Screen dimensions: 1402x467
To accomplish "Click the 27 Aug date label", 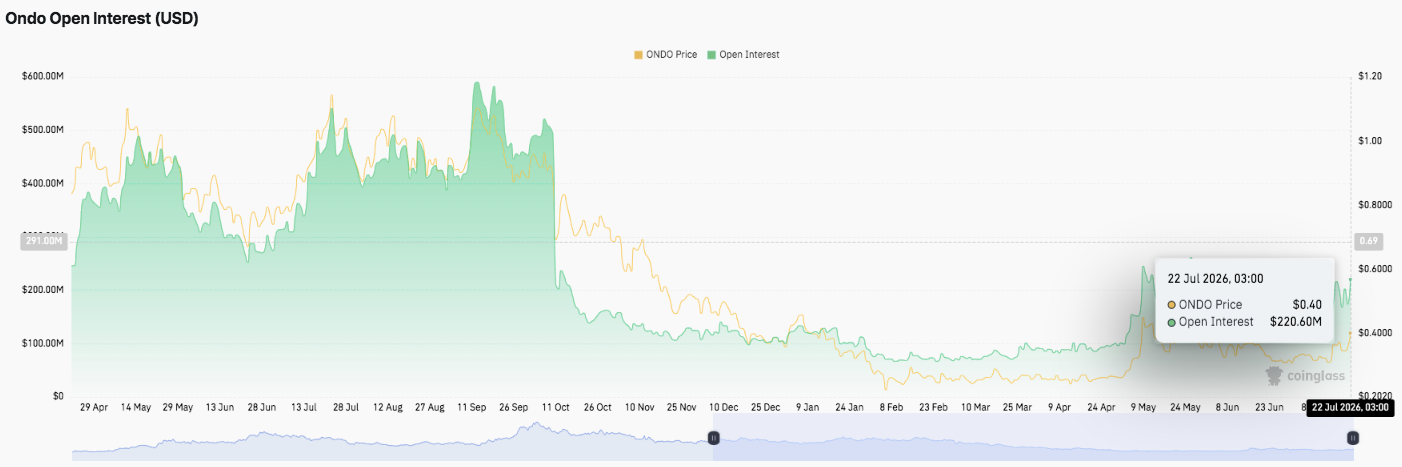I will point(430,408).
